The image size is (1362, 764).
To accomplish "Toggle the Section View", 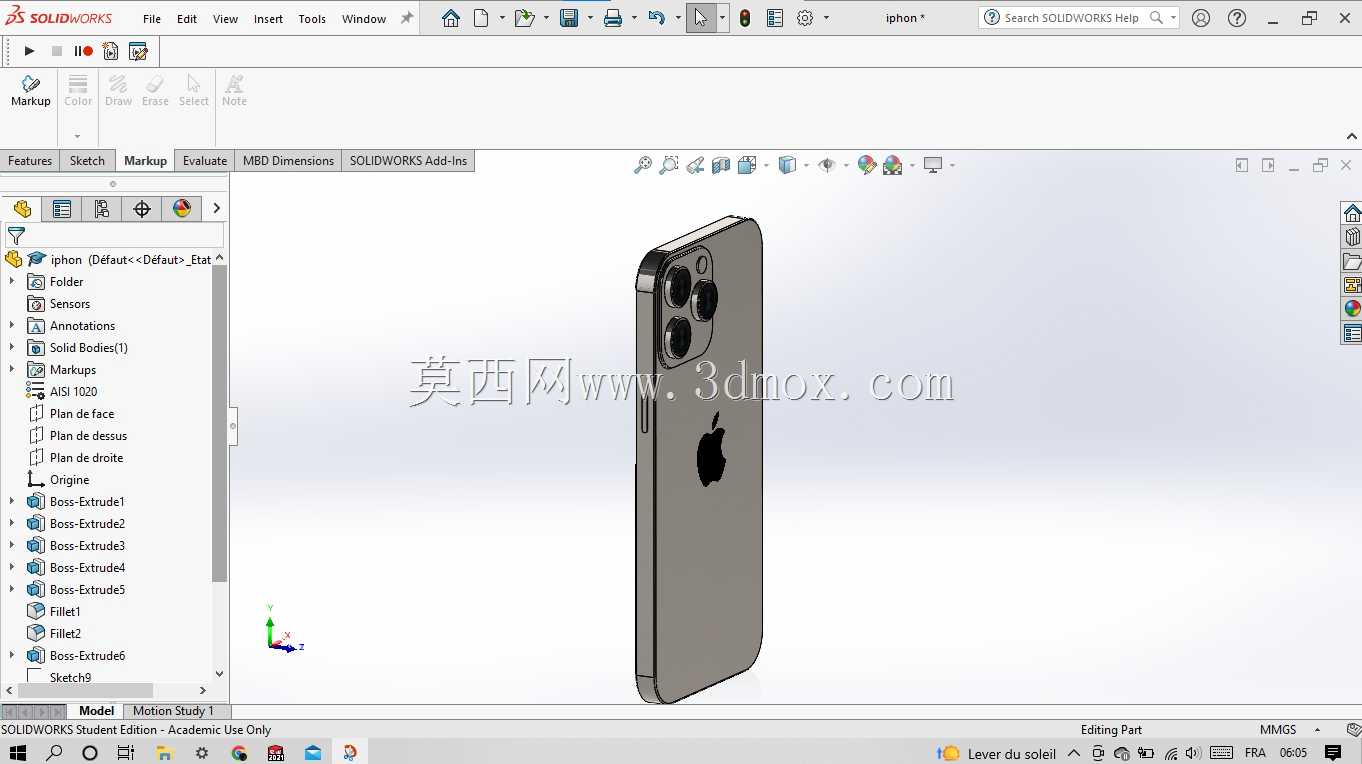I will [x=721, y=165].
